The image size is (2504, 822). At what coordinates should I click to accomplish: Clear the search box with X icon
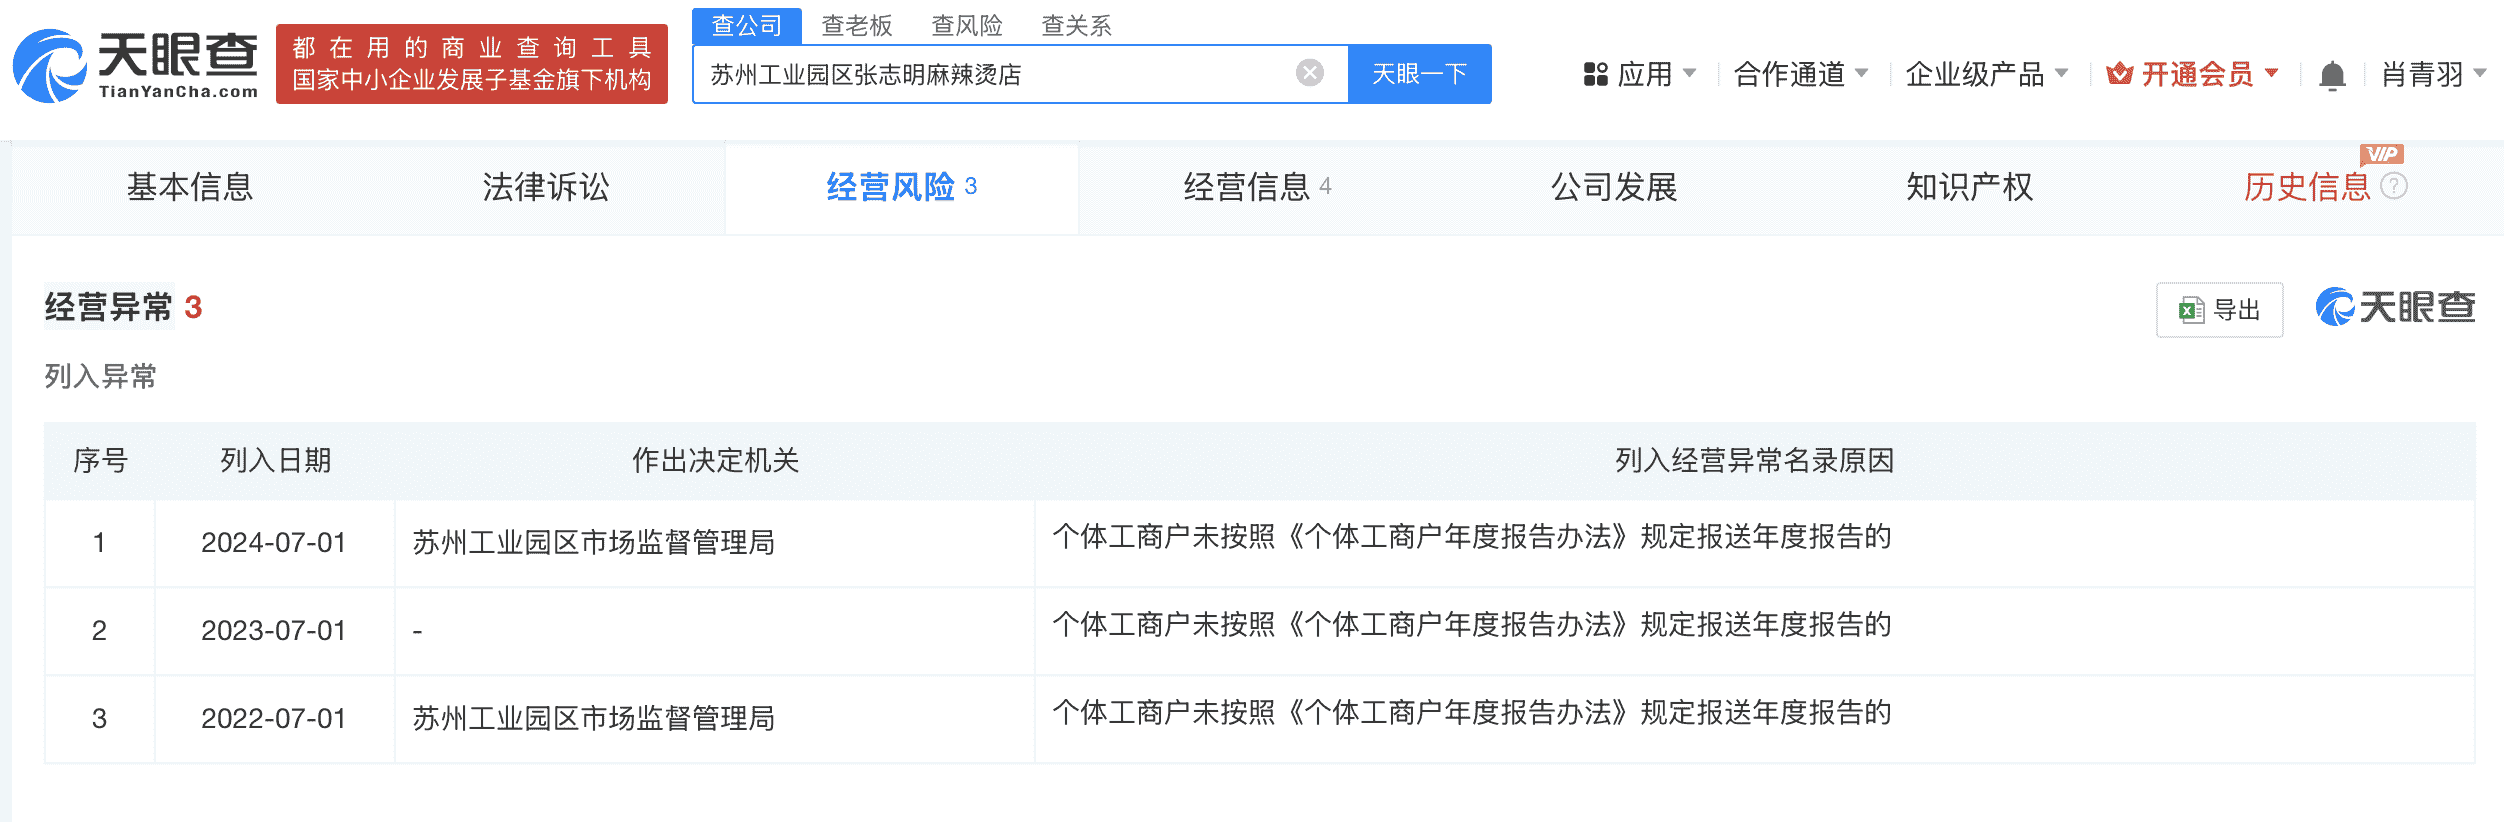point(1309,73)
